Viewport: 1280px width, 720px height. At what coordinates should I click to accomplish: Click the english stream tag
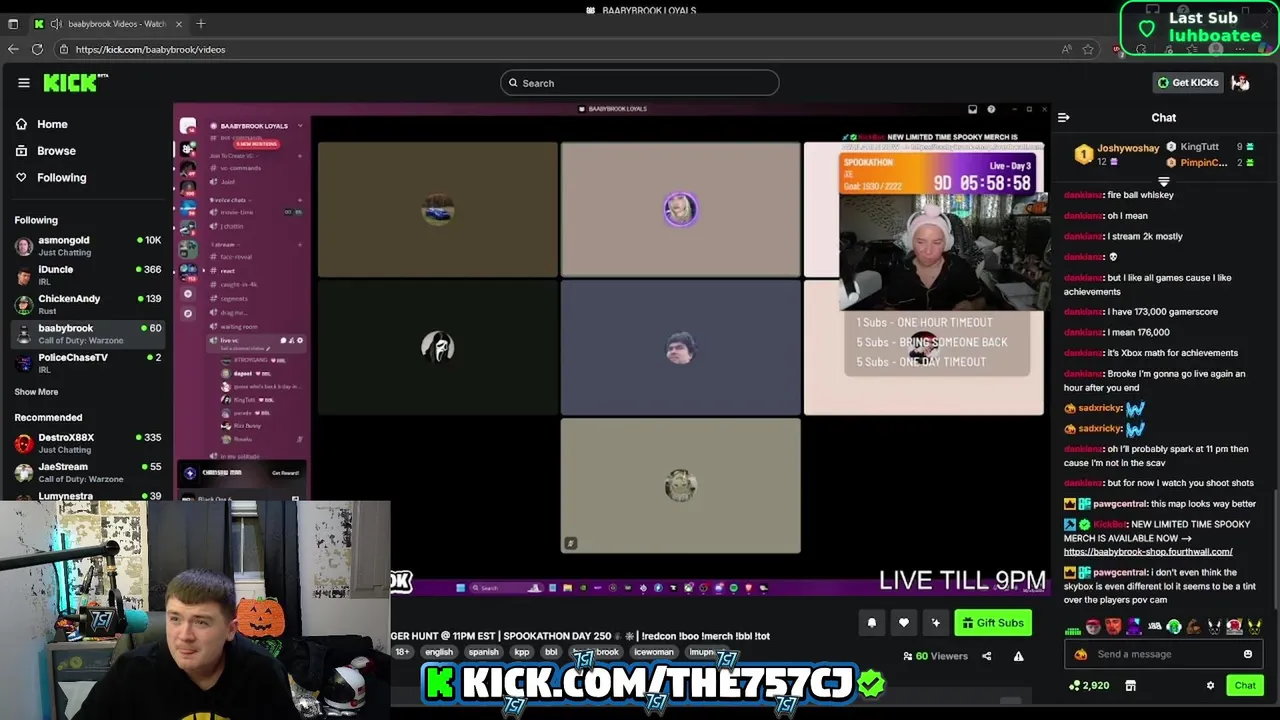(439, 652)
